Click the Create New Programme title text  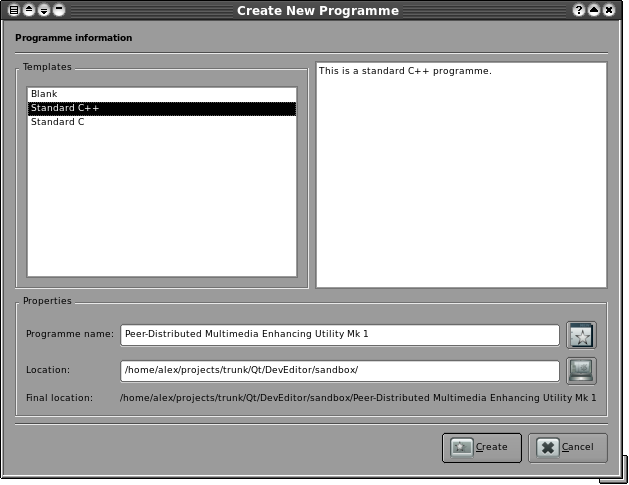(x=317, y=11)
